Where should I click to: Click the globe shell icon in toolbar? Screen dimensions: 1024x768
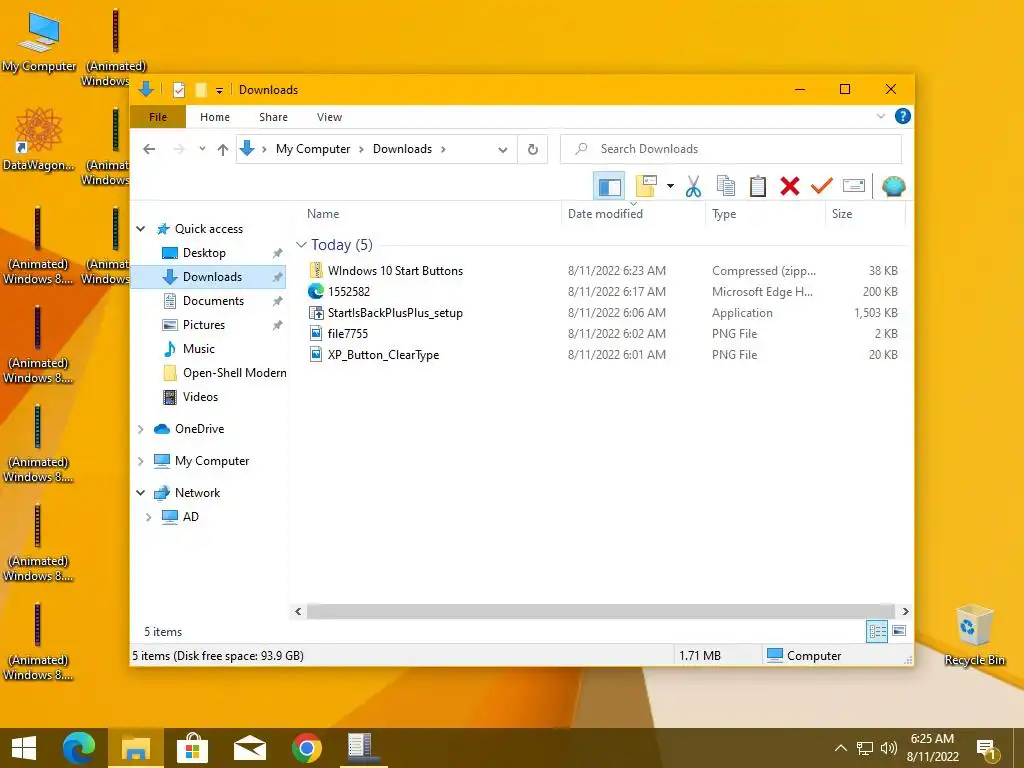click(893, 187)
